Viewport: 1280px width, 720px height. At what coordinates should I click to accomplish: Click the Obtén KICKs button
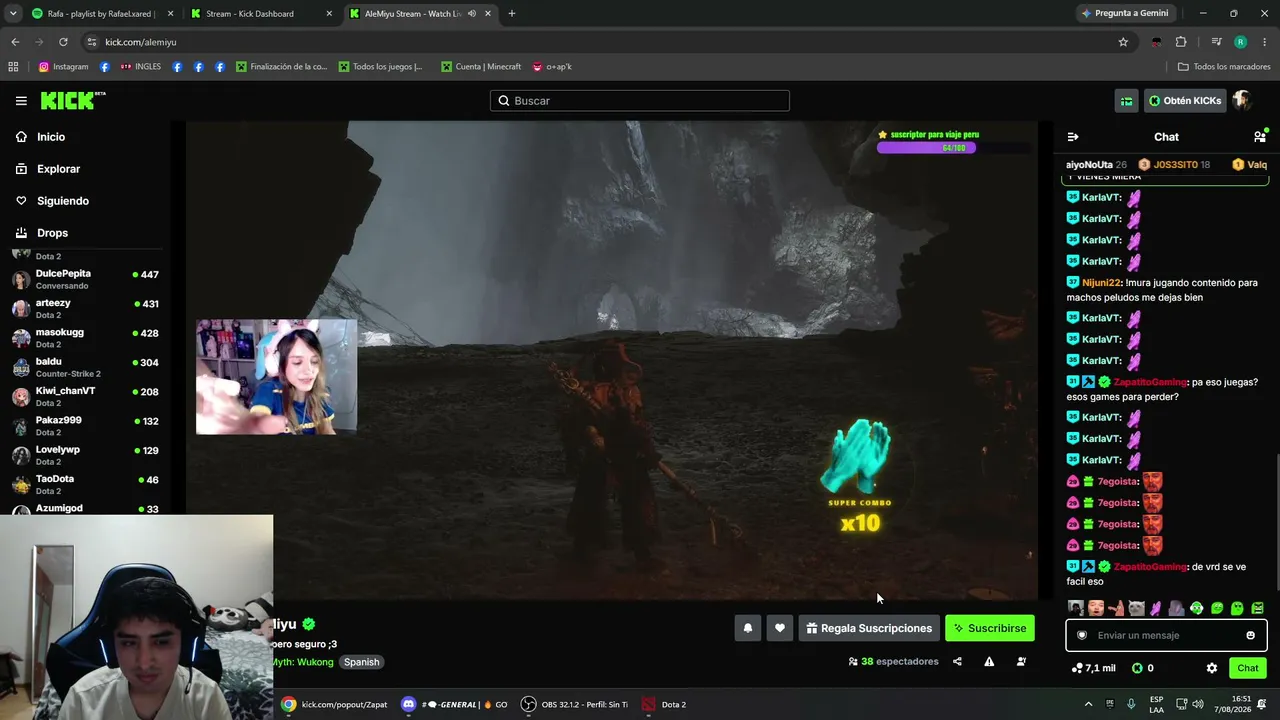[1185, 101]
